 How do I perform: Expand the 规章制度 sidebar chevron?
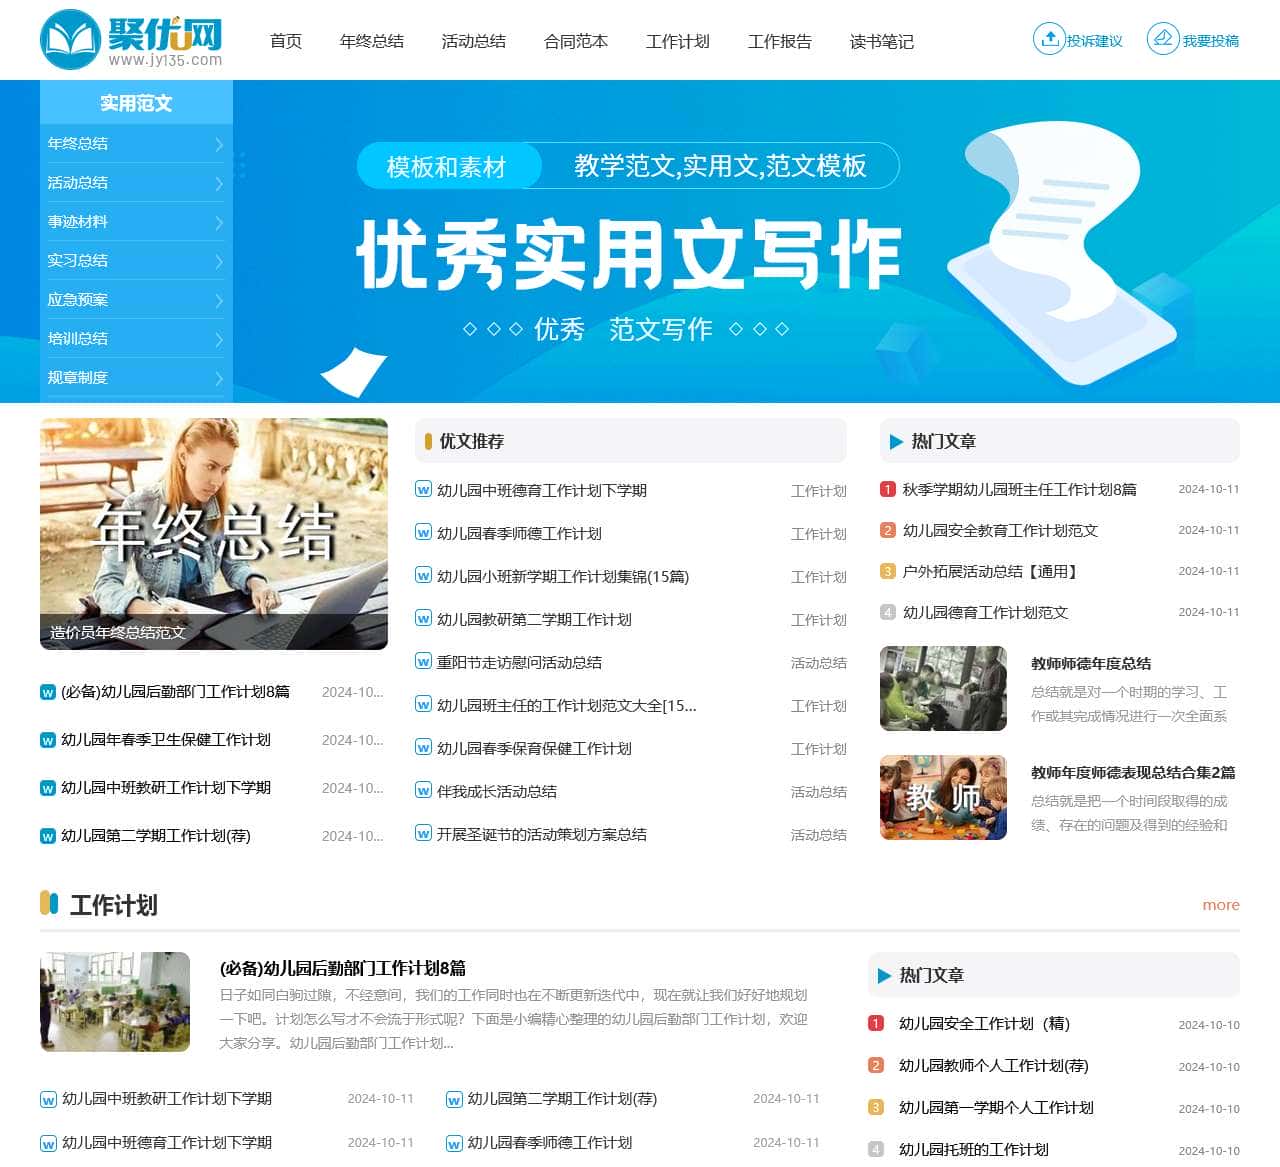219,378
